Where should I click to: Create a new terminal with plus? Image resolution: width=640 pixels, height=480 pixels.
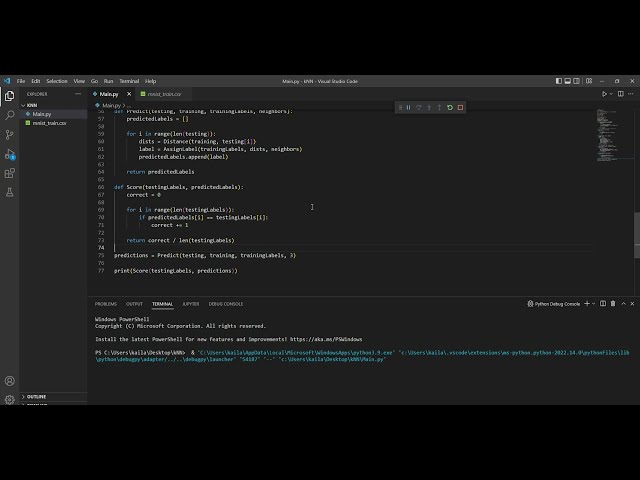pos(587,304)
